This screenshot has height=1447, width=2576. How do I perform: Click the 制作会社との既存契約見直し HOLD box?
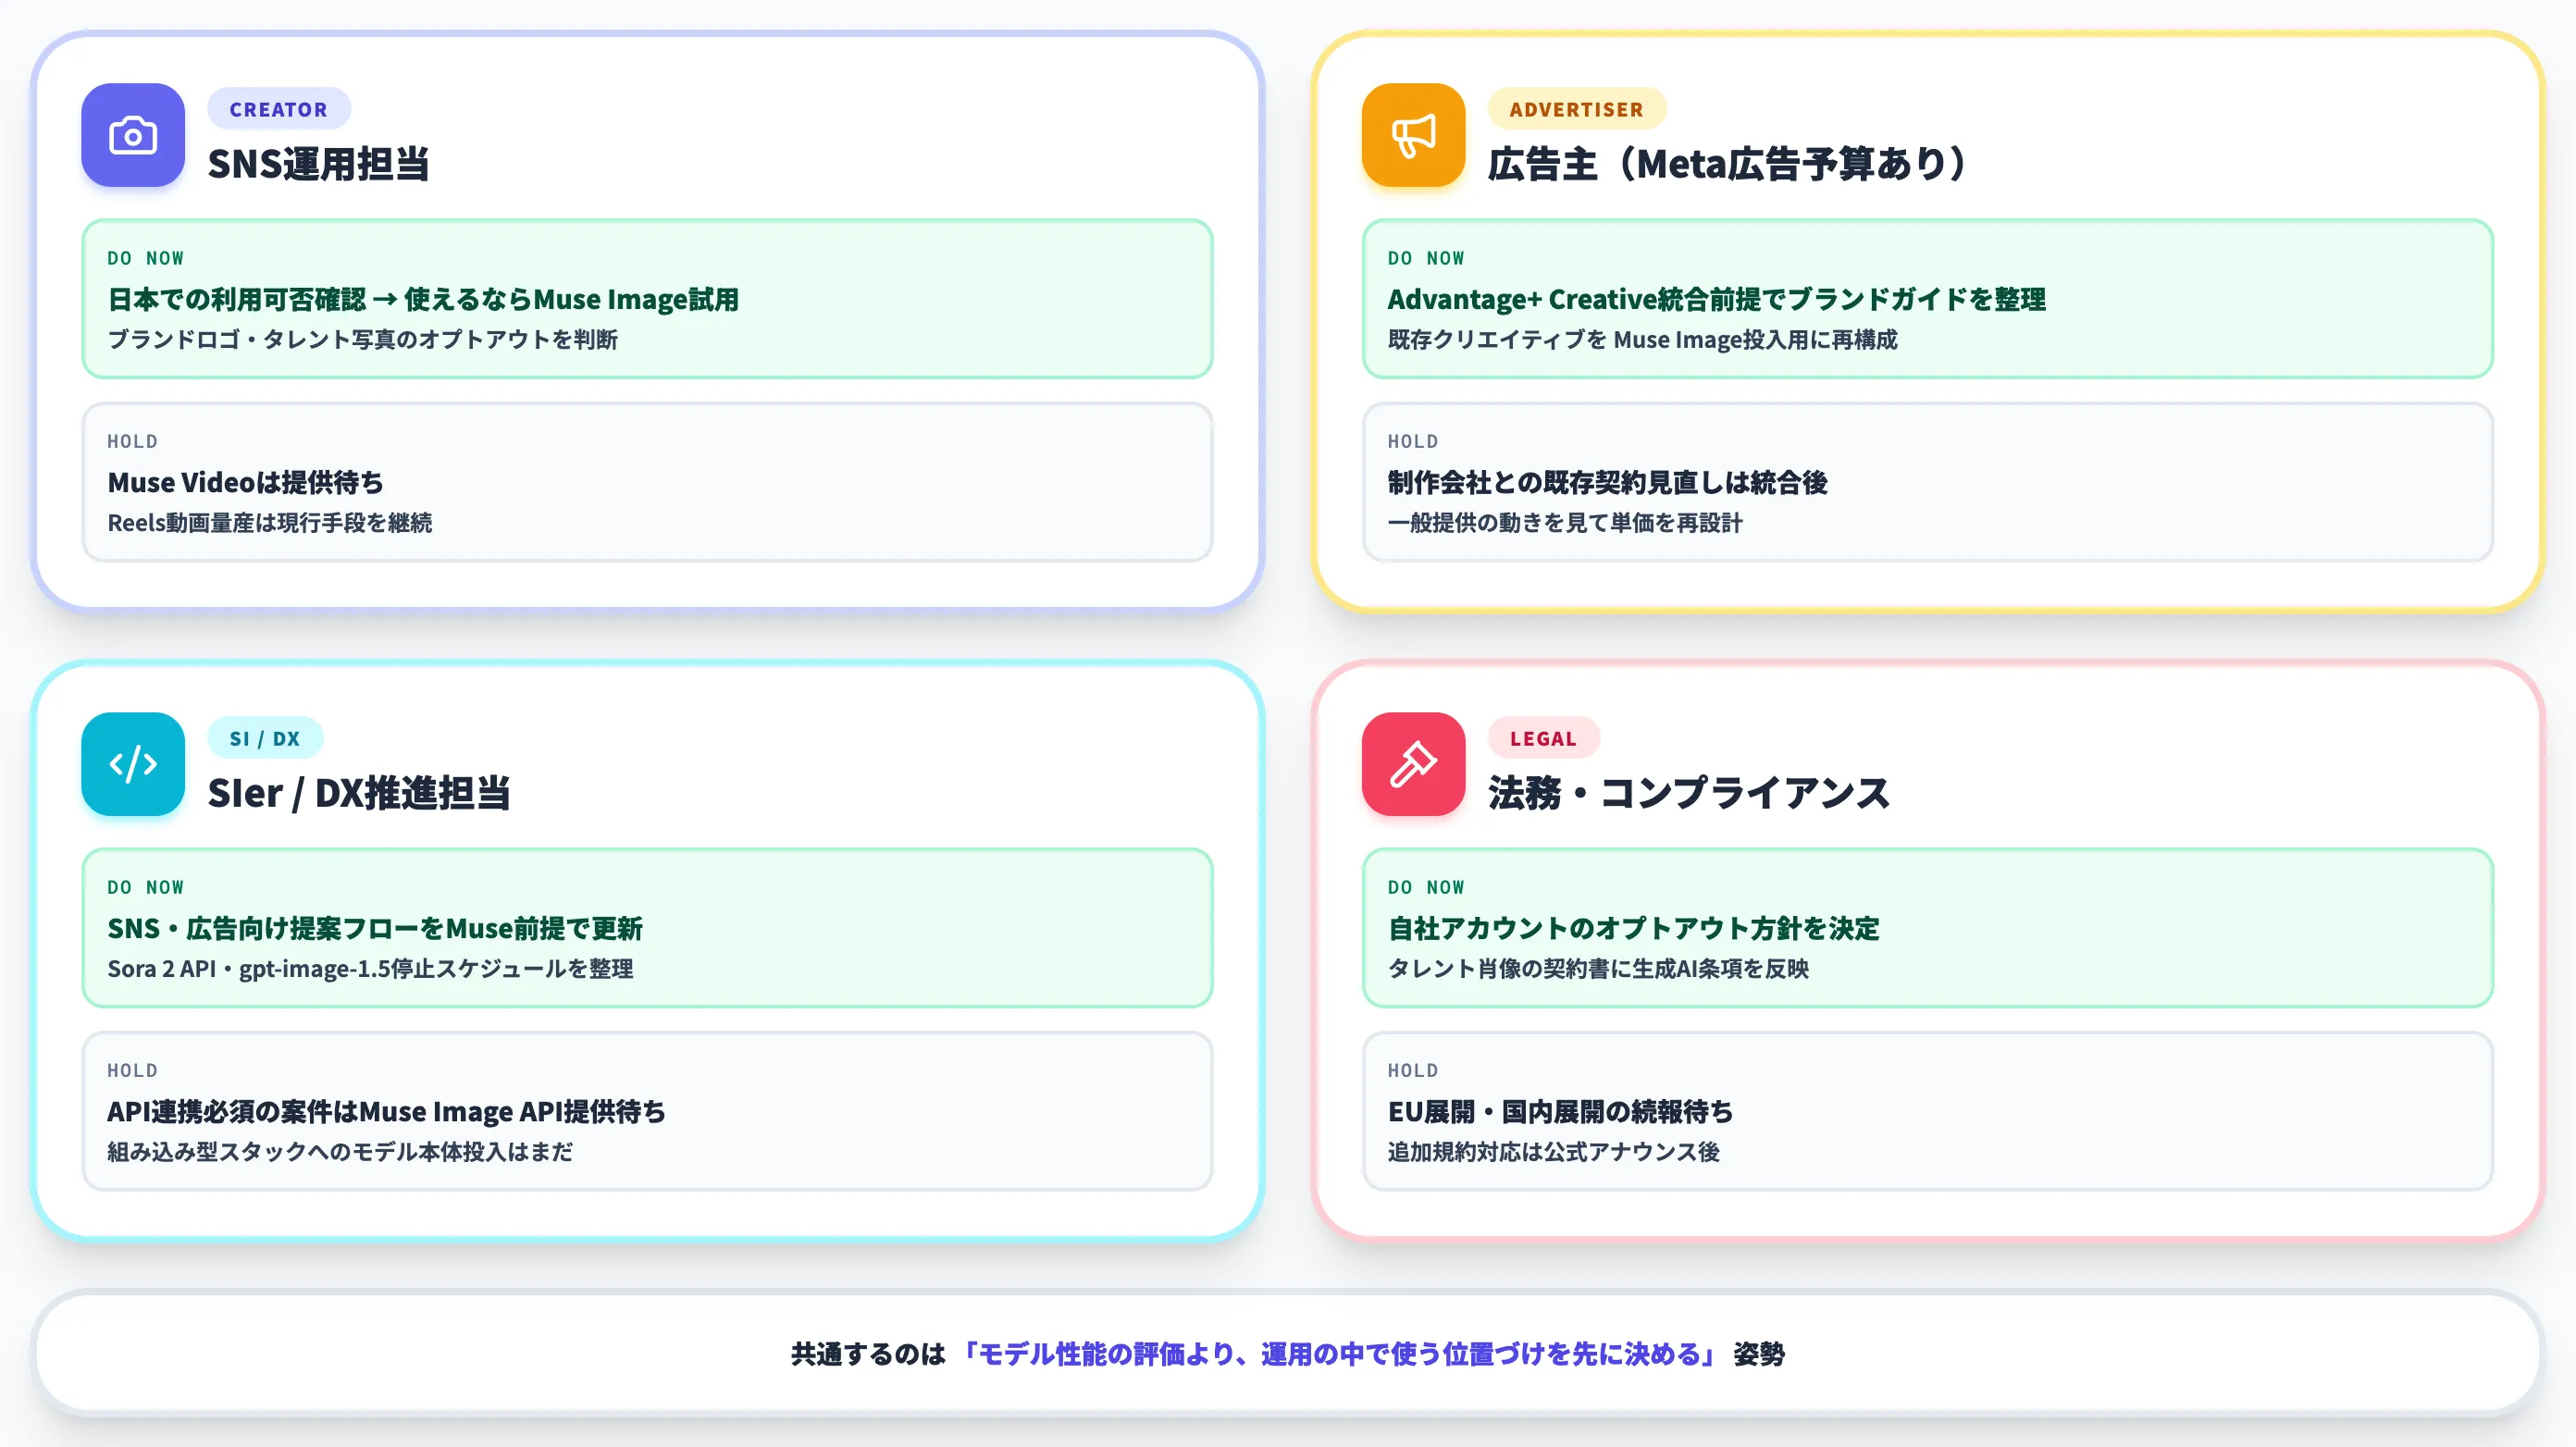tap(1927, 482)
